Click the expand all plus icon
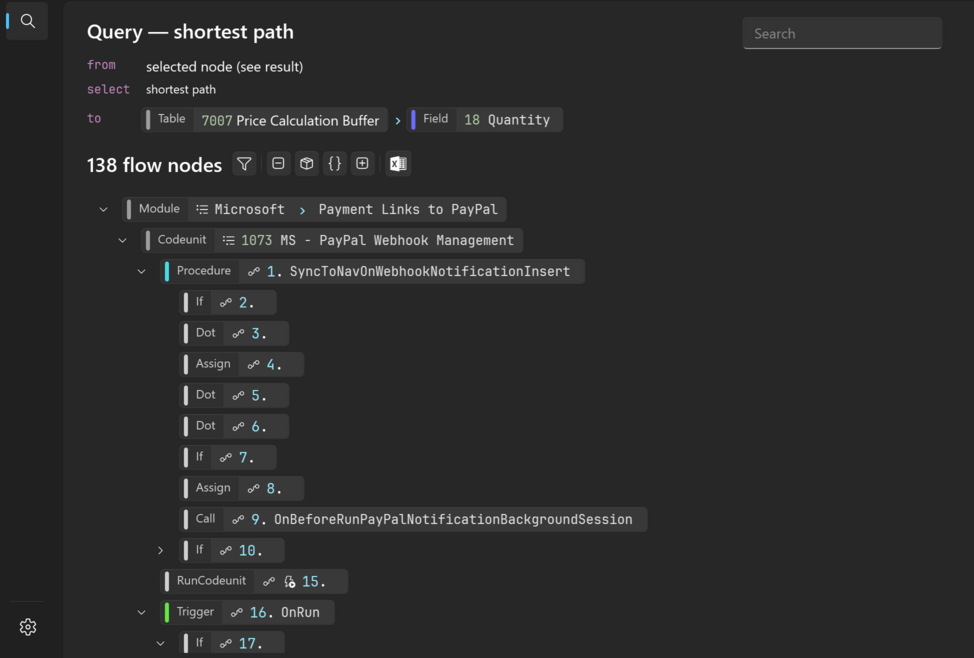This screenshot has width=974, height=658. click(x=362, y=164)
